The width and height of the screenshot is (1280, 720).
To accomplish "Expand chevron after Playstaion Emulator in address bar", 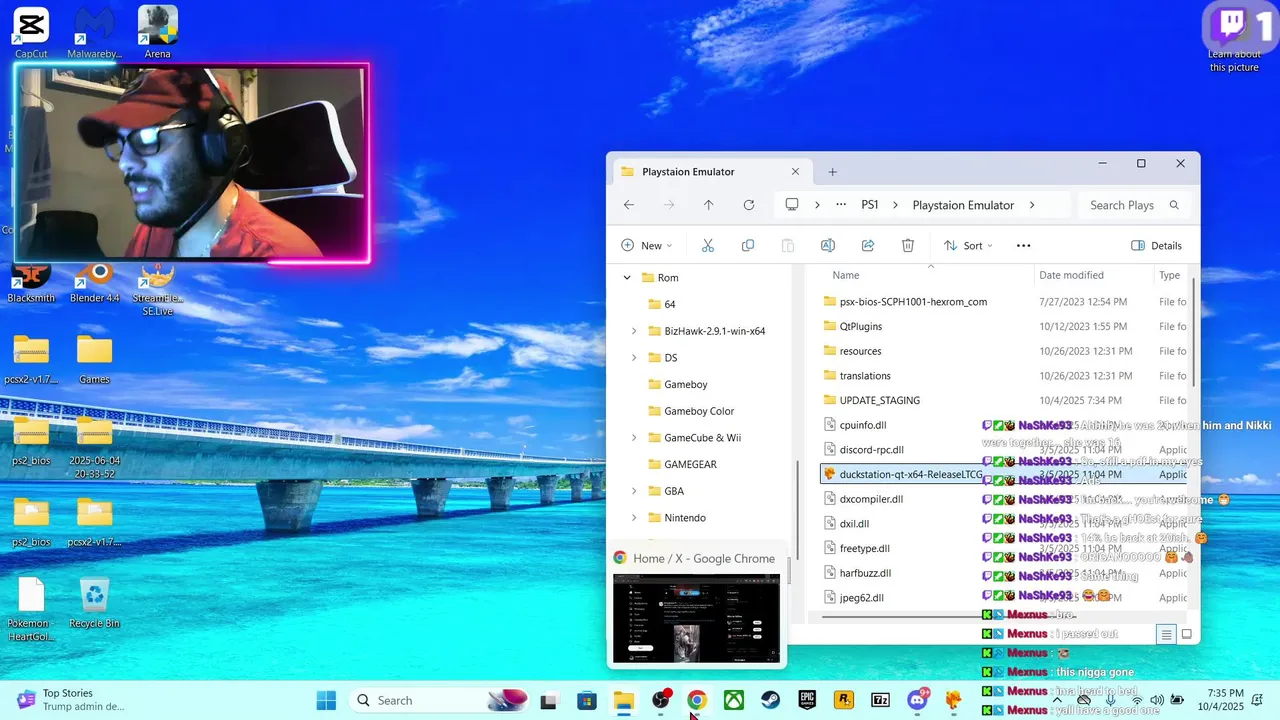I will click(x=1032, y=205).
